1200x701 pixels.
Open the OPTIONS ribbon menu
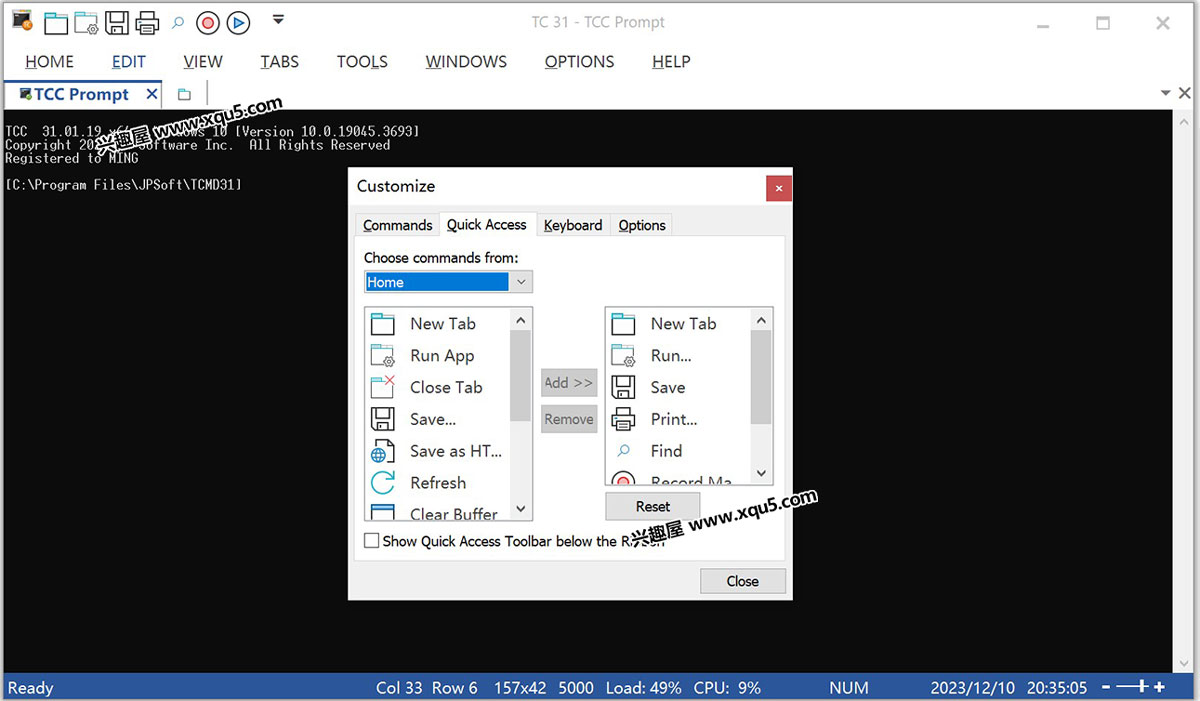(579, 62)
